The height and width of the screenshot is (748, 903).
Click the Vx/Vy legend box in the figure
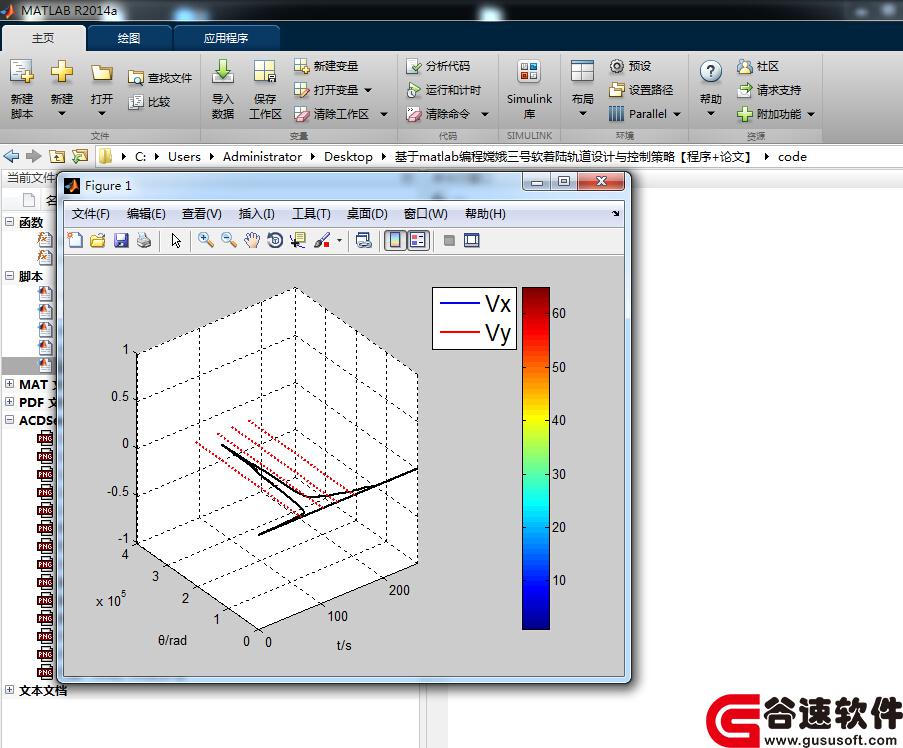[x=474, y=318]
